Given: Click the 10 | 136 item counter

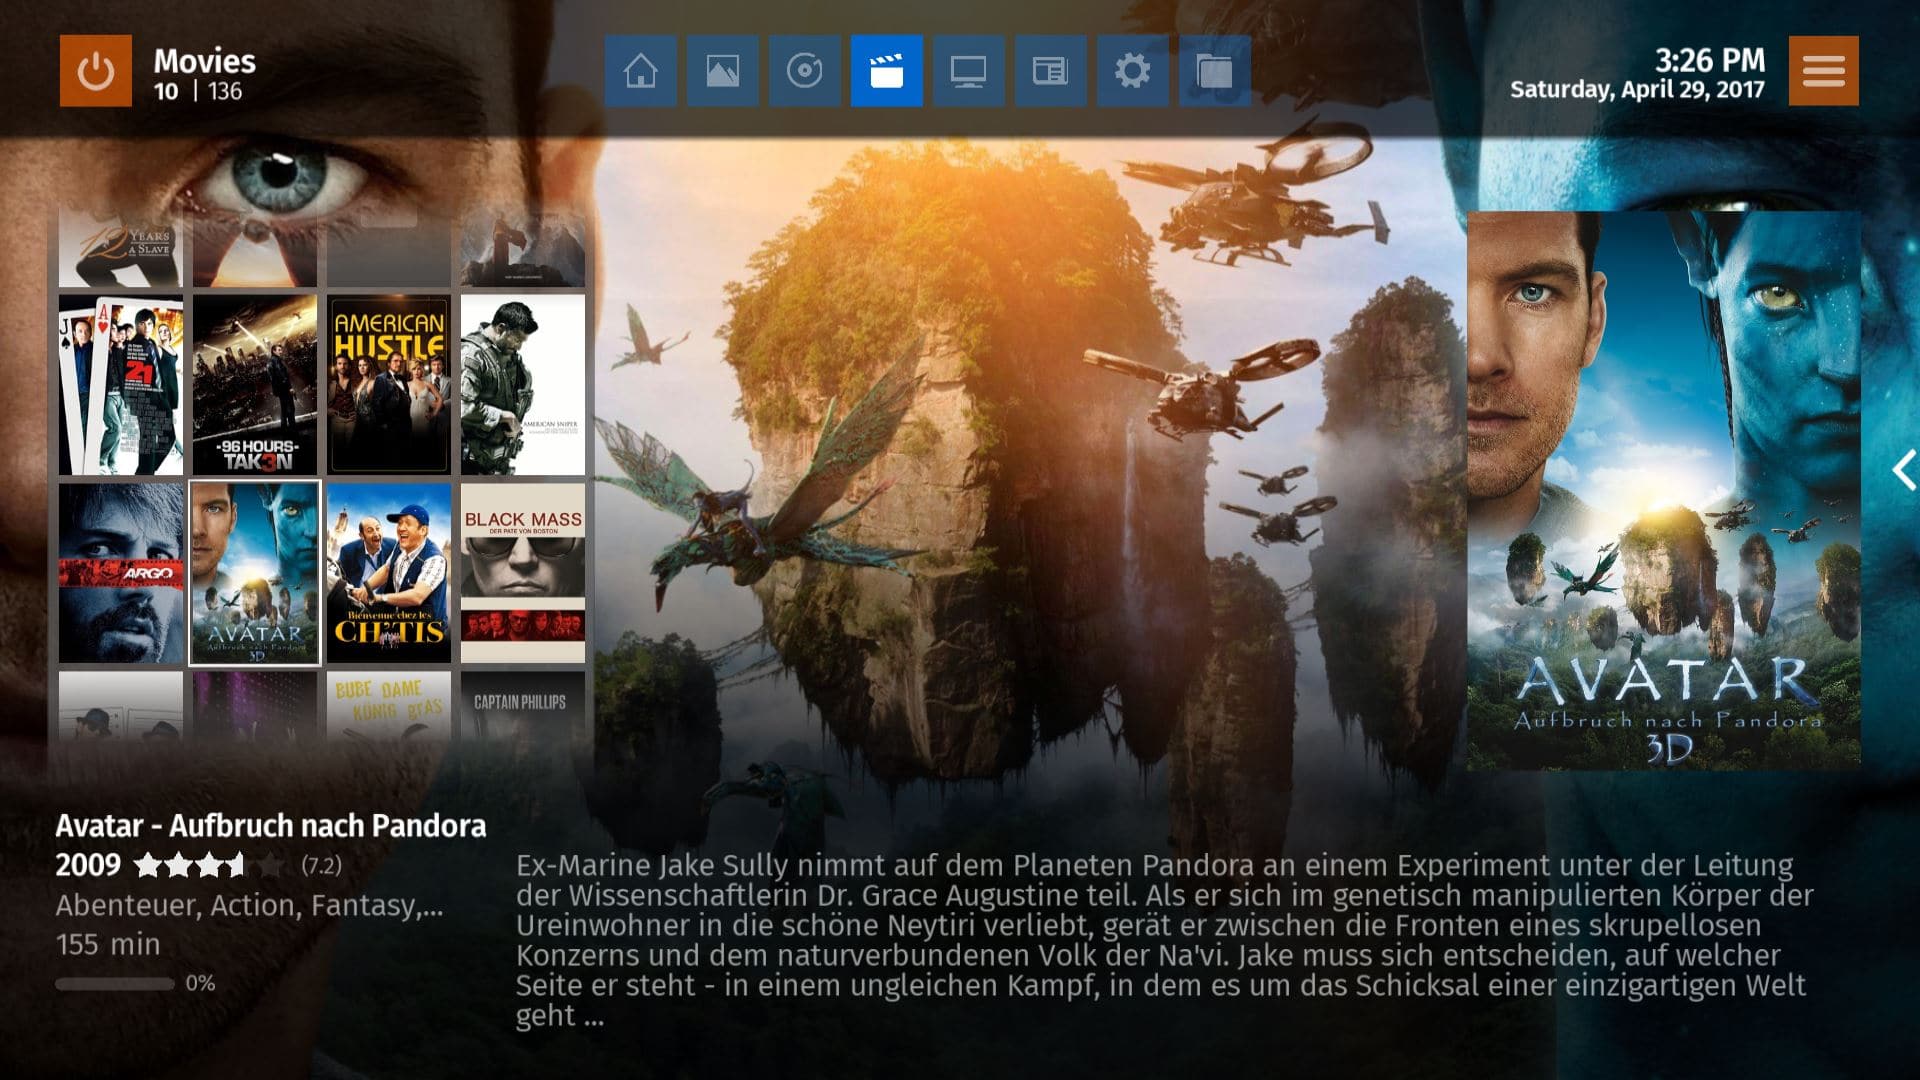Looking at the screenshot, I should point(198,92).
